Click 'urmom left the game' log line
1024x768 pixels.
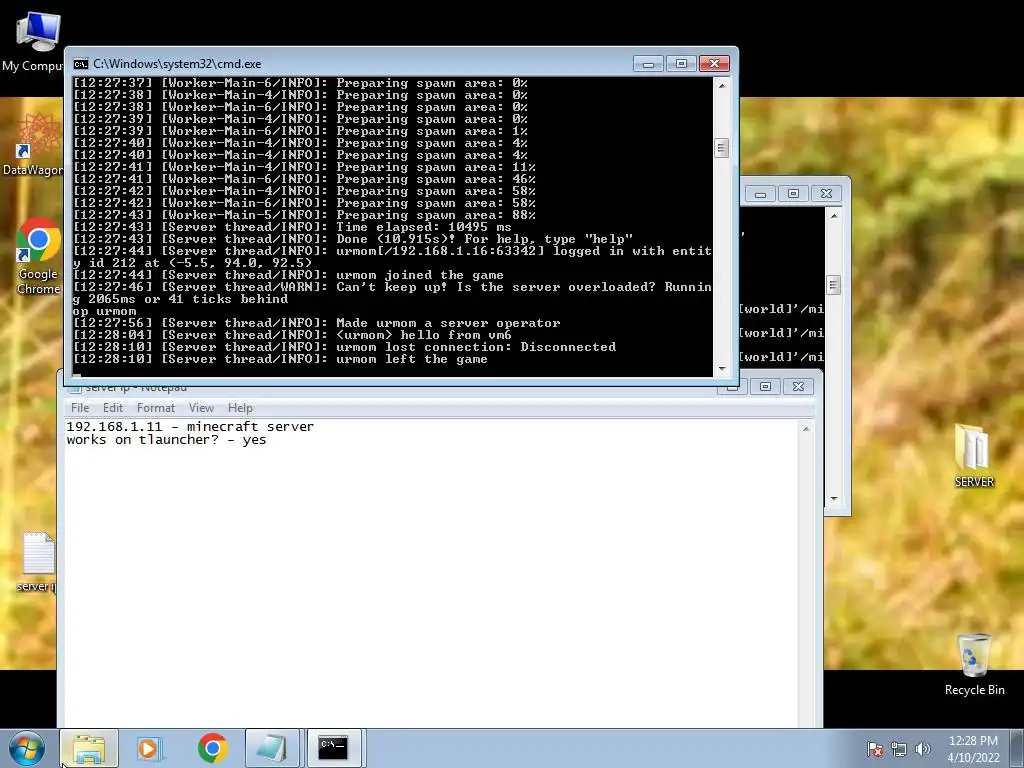tap(280, 359)
